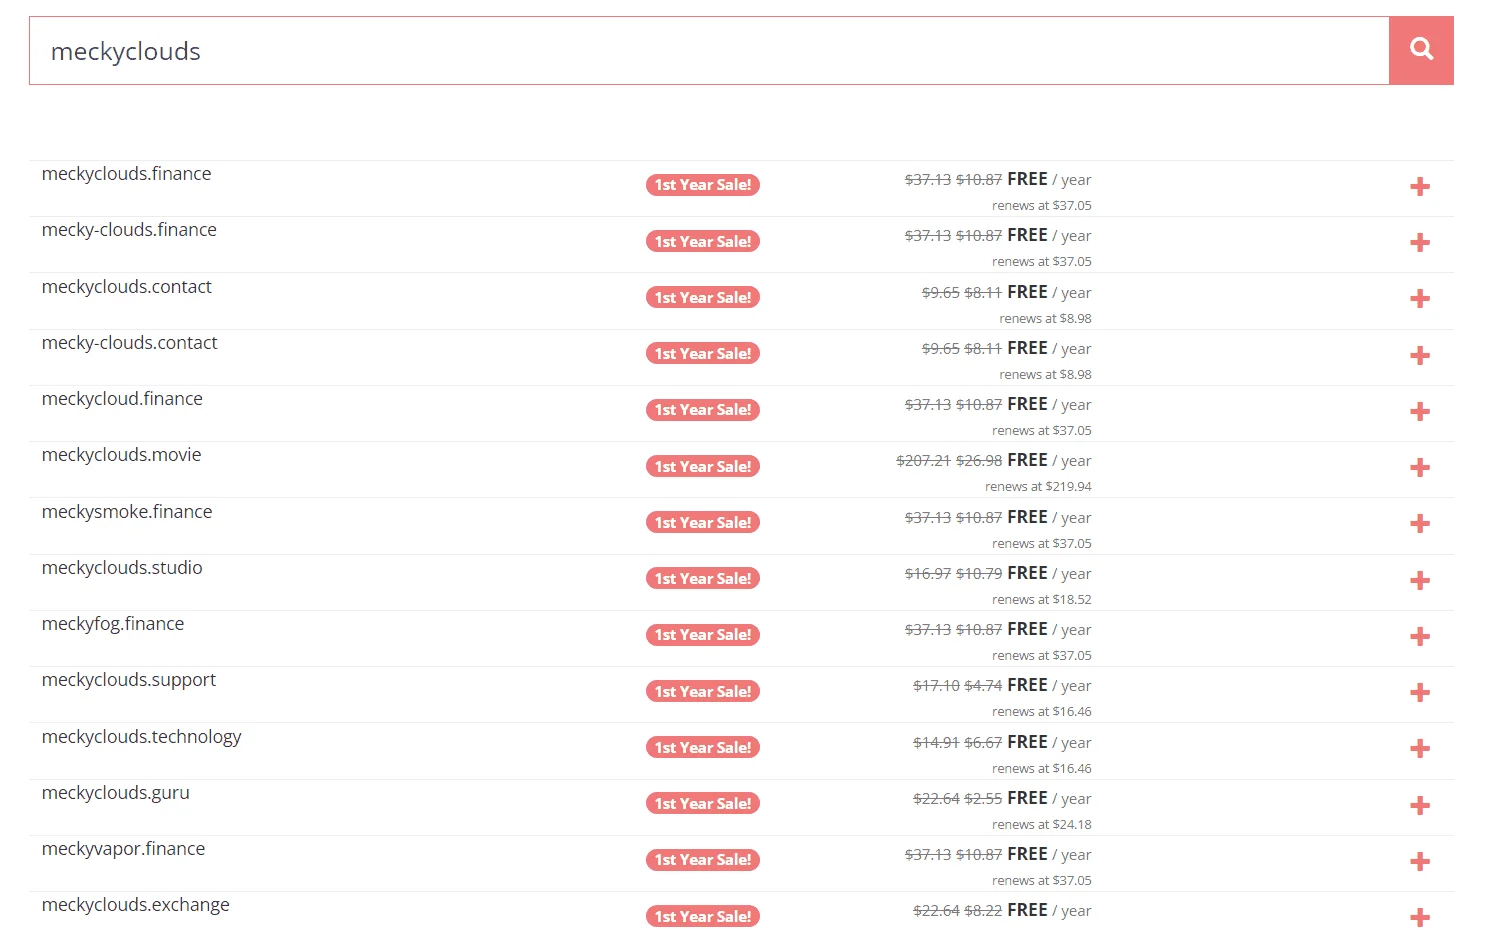Click the meckyclouds search input field
Viewport: 1485px width, 930px height.
tap(709, 50)
